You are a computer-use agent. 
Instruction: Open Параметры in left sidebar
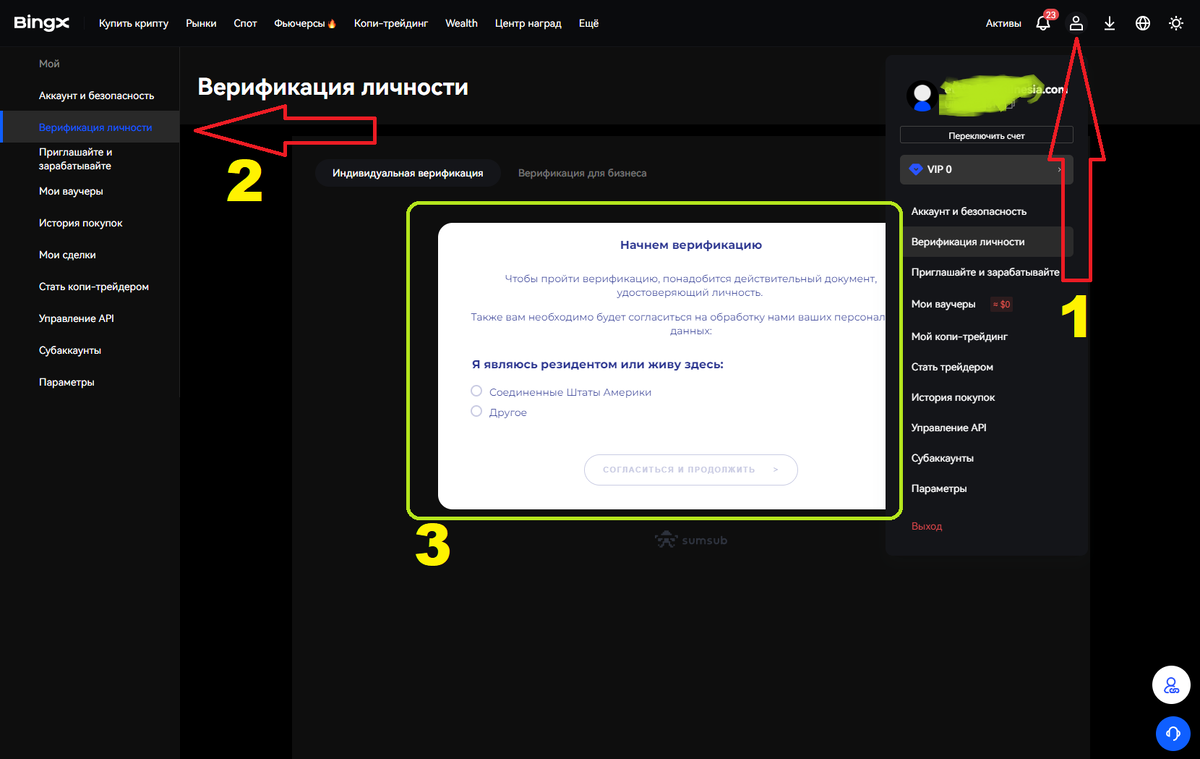(x=66, y=383)
